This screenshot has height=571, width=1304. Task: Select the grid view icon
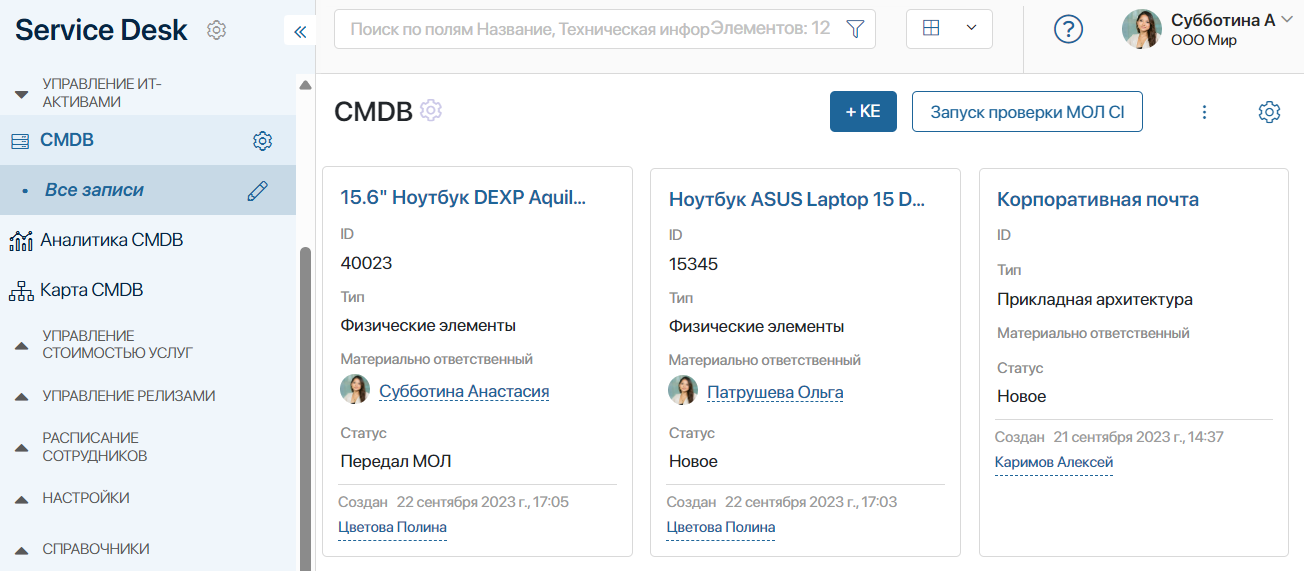click(x=931, y=29)
